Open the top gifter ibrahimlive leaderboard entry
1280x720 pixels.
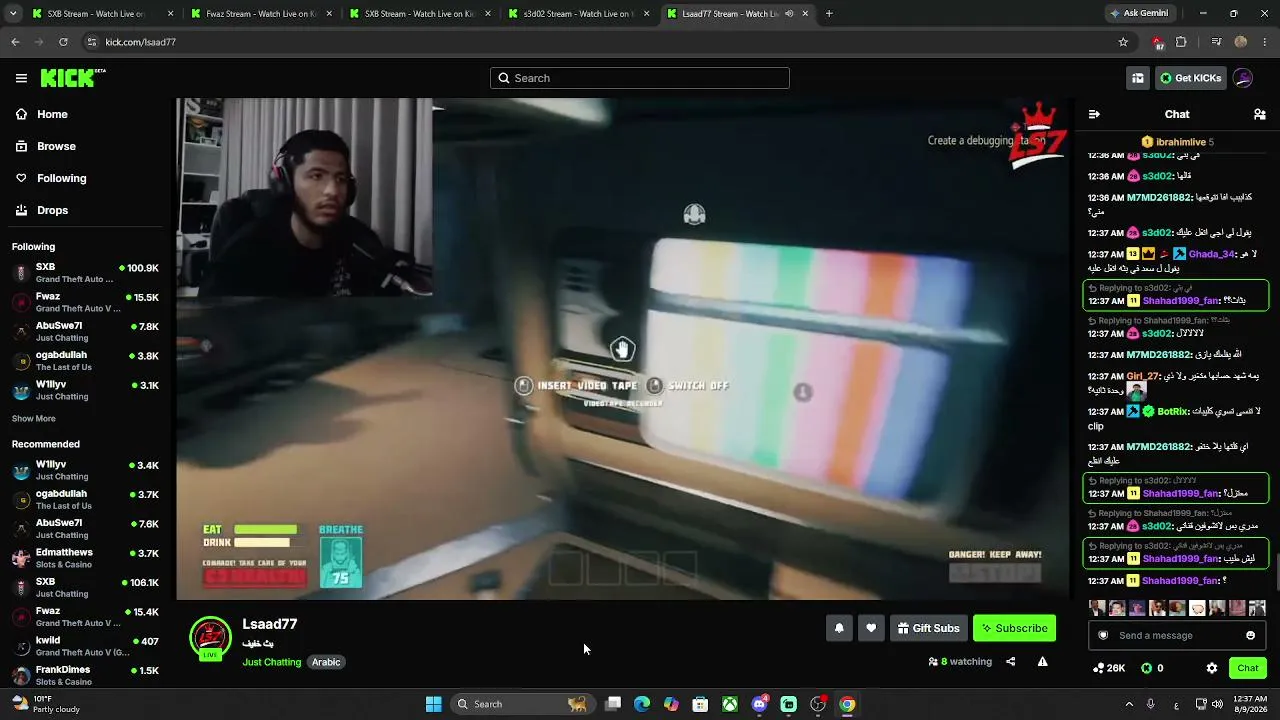point(1177,142)
